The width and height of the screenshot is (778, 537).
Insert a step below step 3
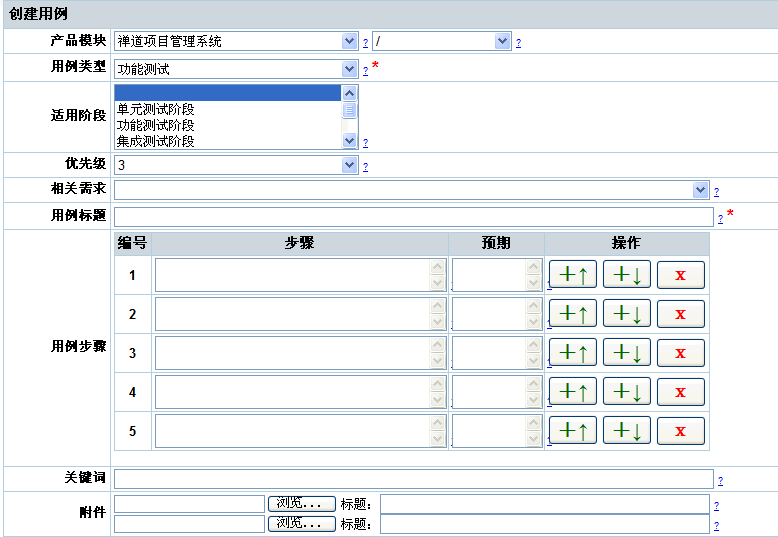click(627, 352)
